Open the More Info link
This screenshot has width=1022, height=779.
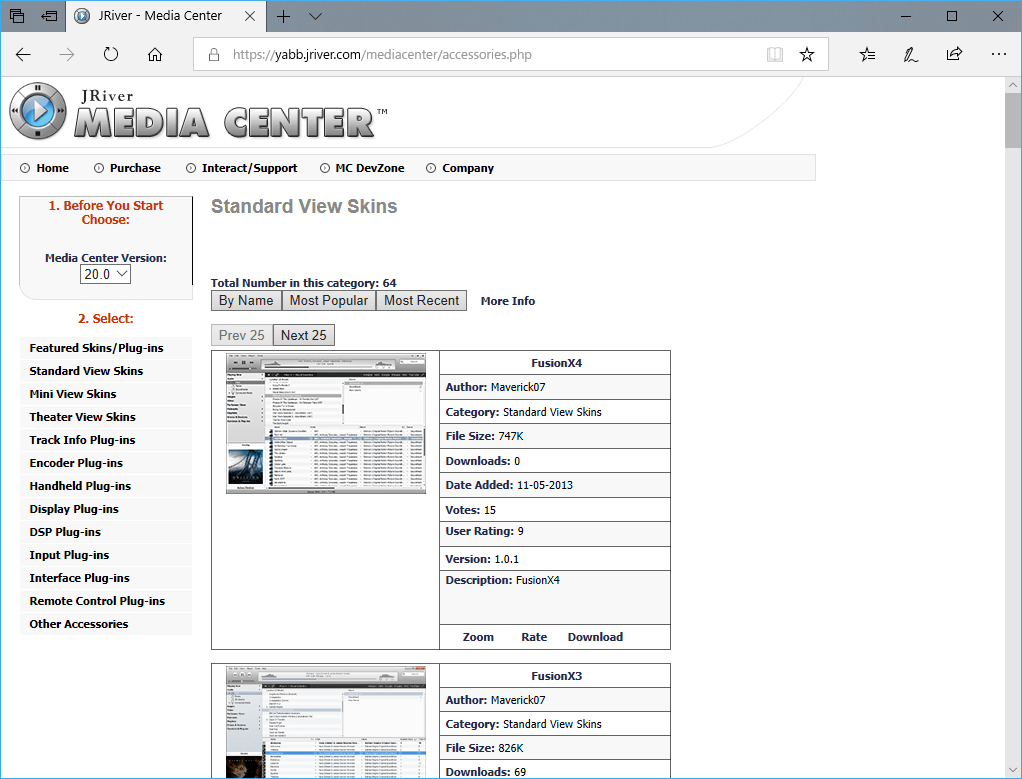tap(508, 301)
